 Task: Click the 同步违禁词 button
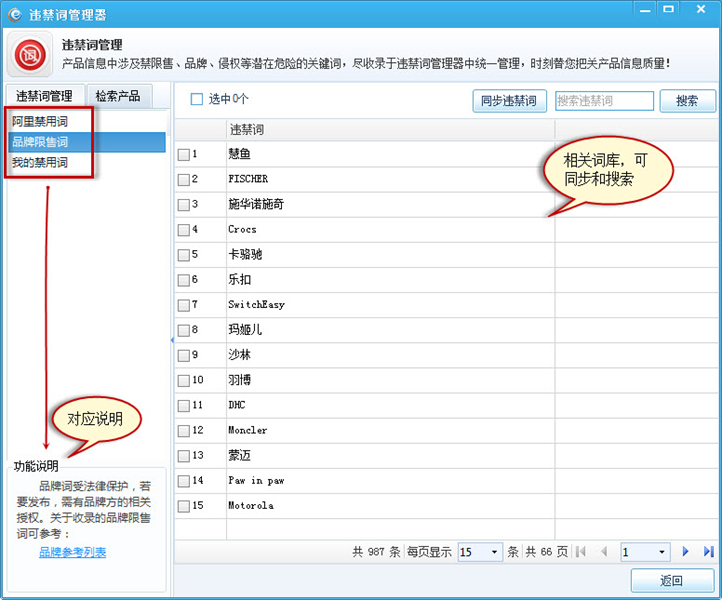(x=509, y=101)
